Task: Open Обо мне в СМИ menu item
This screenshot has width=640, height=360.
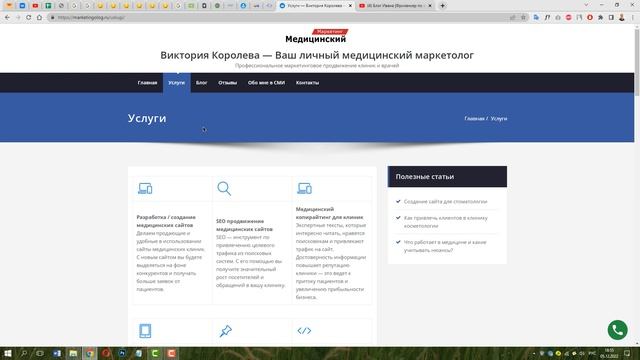Action: click(x=267, y=83)
